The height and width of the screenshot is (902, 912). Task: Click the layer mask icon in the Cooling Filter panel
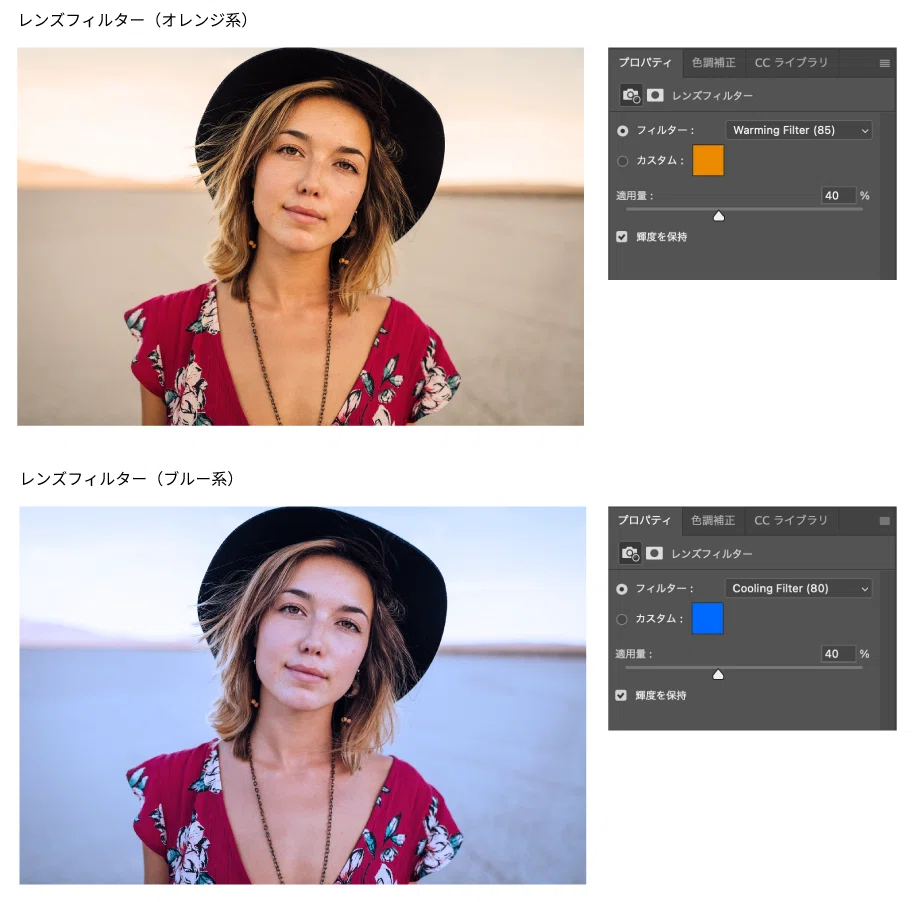tap(654, 553)
